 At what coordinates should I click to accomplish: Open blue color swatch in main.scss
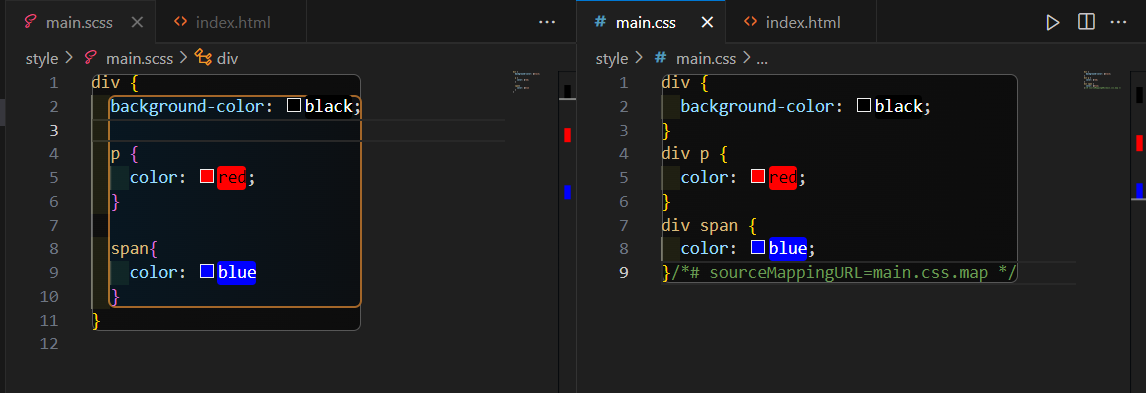coord(207,271)
